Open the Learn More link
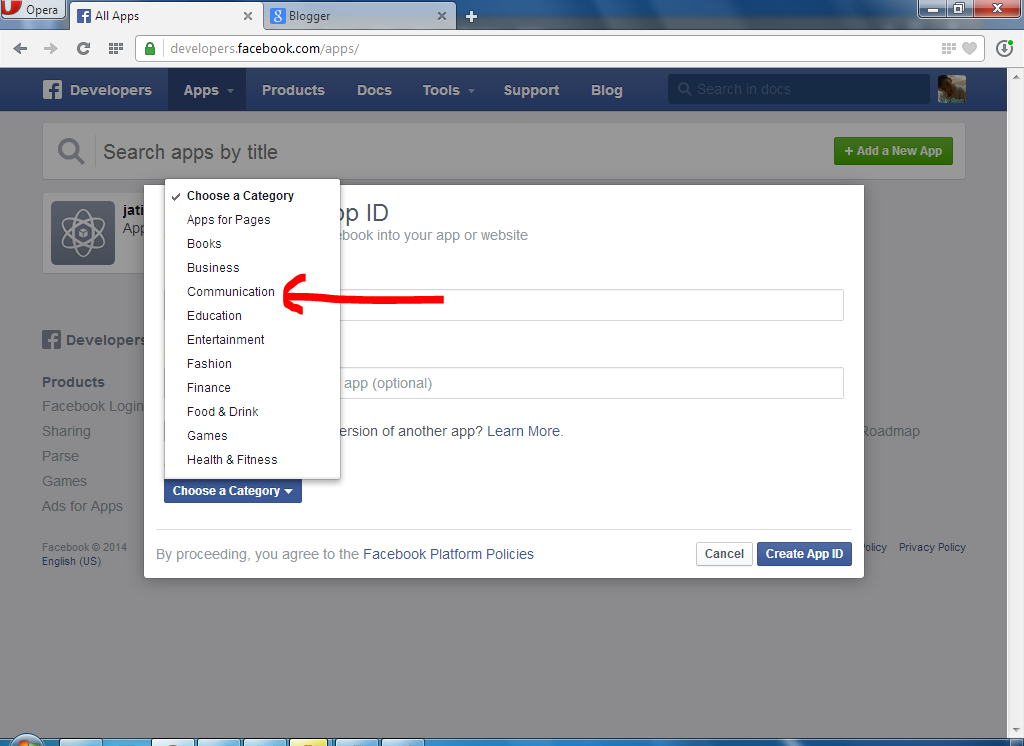This screenshot has width=1024, height=746. click(x=524, y=431)
